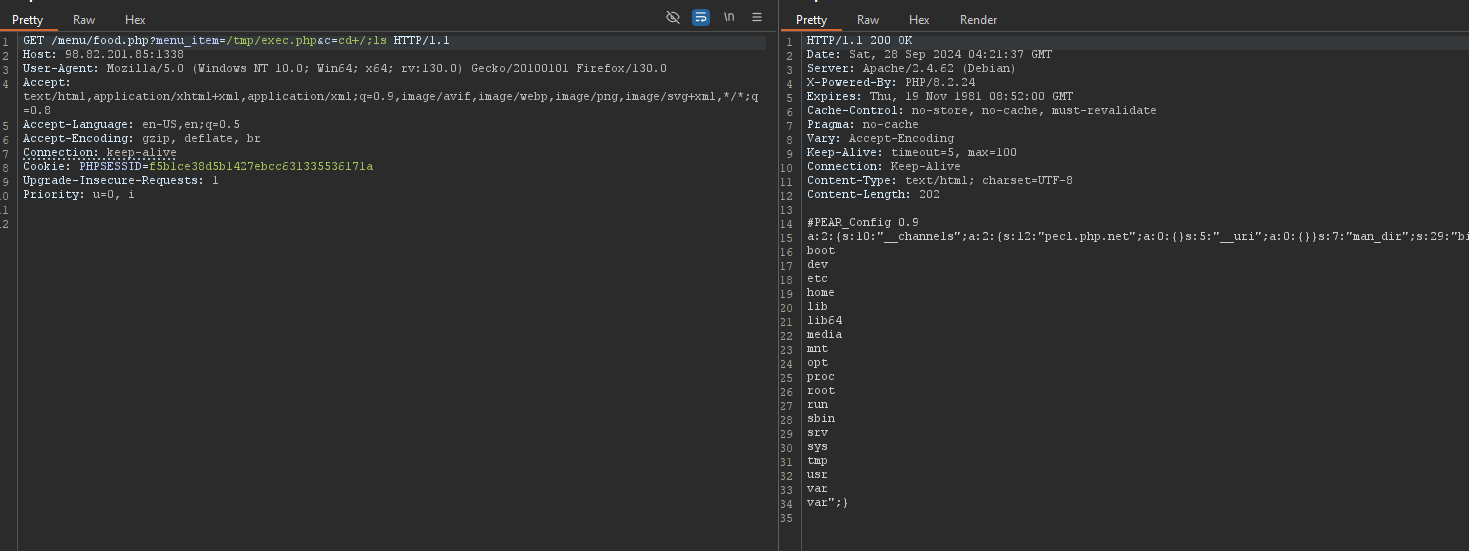Click the opt directory entry
Screen dimensions: 1469x551
point(817,363)
